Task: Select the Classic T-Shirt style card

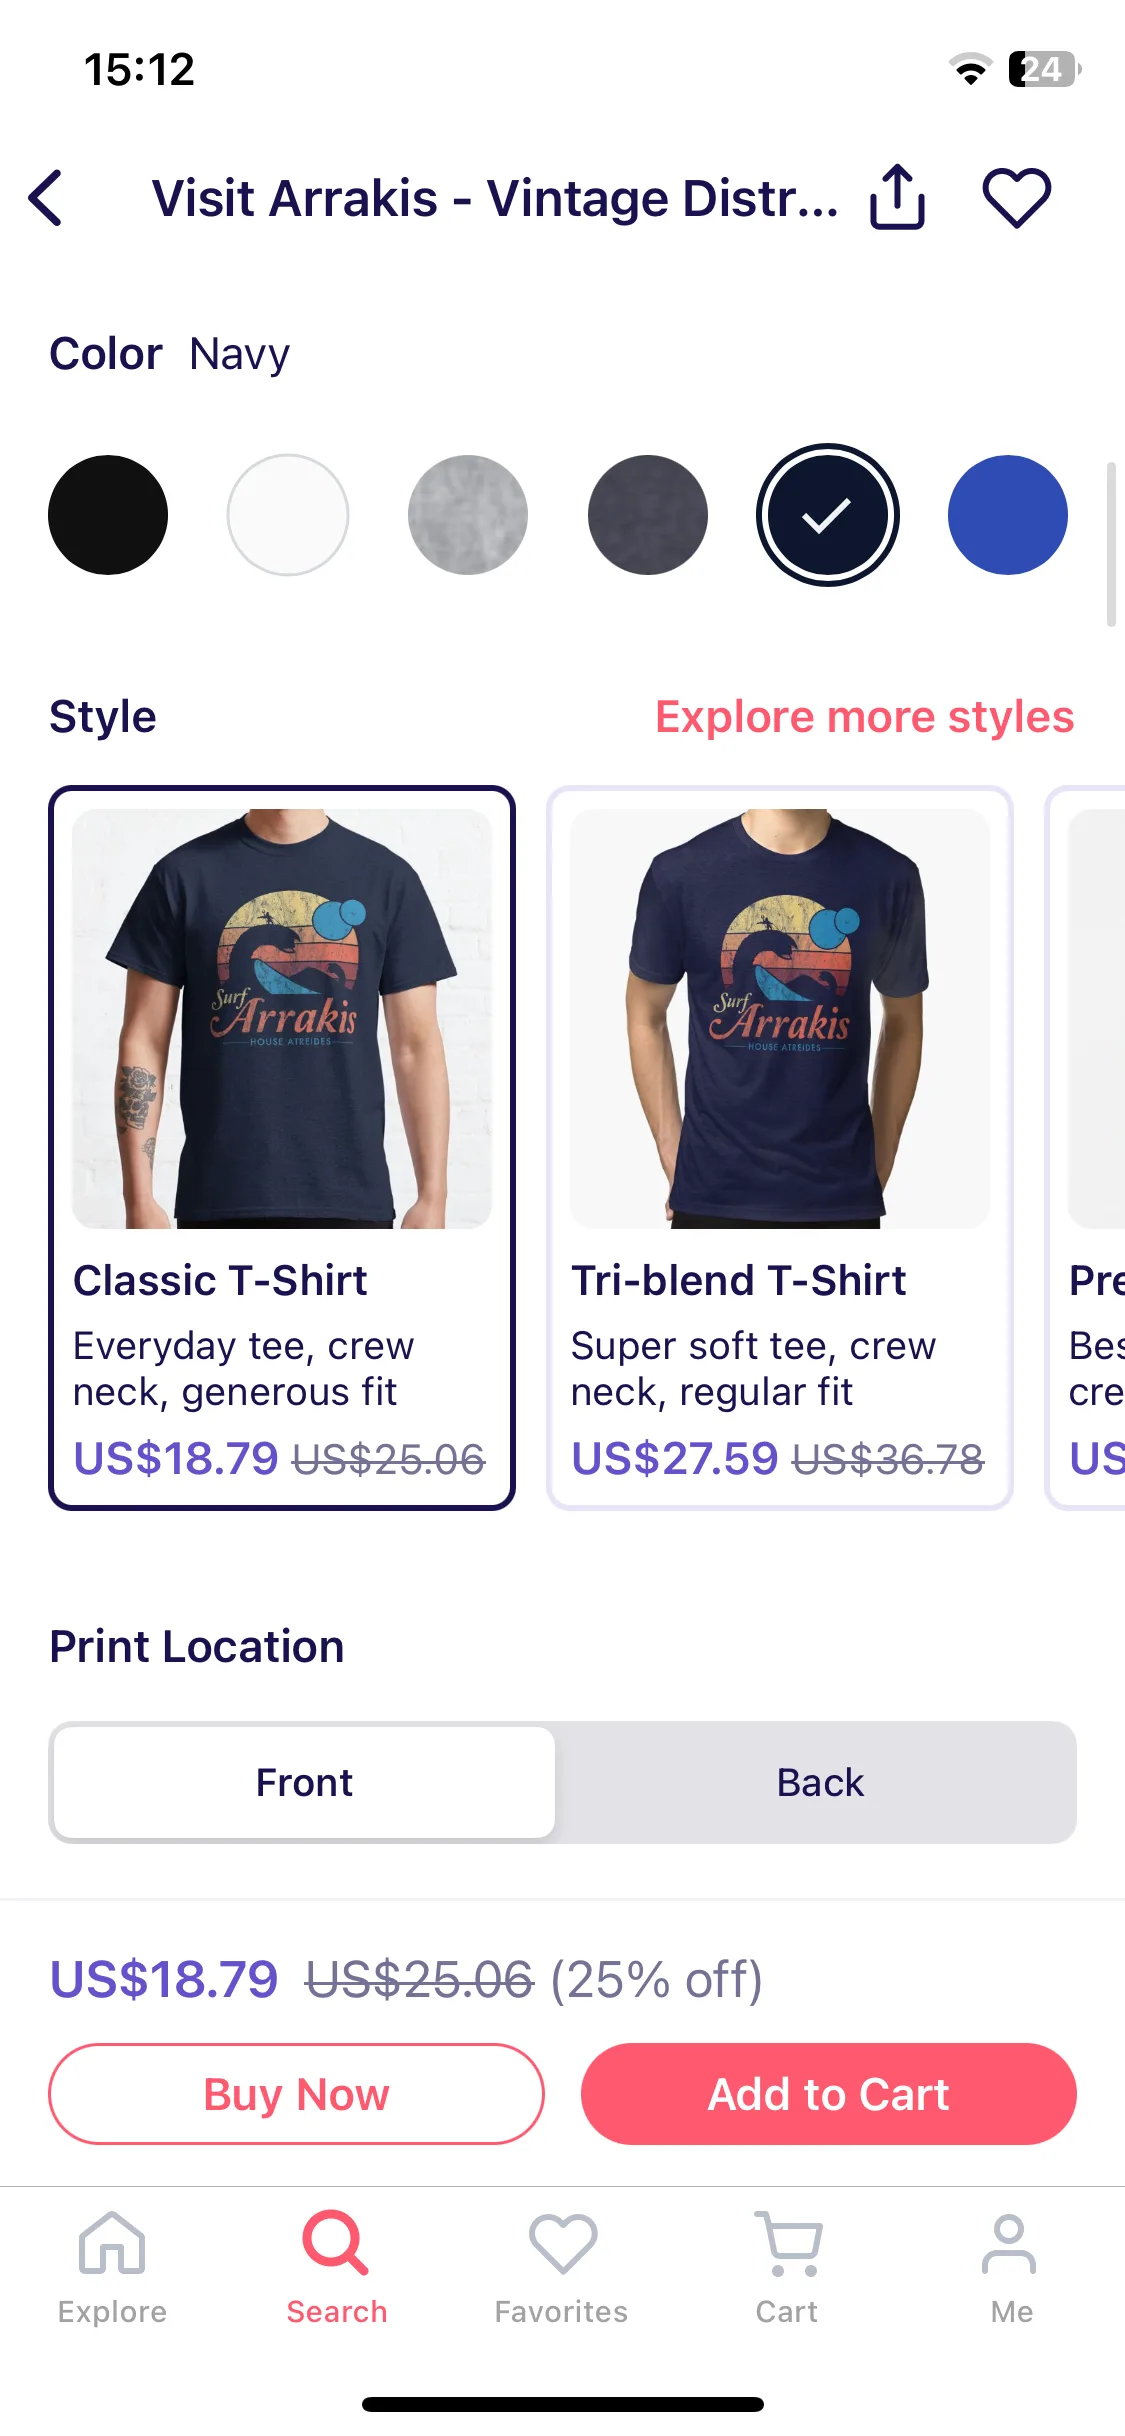Action: click(x=282, y=1148)
